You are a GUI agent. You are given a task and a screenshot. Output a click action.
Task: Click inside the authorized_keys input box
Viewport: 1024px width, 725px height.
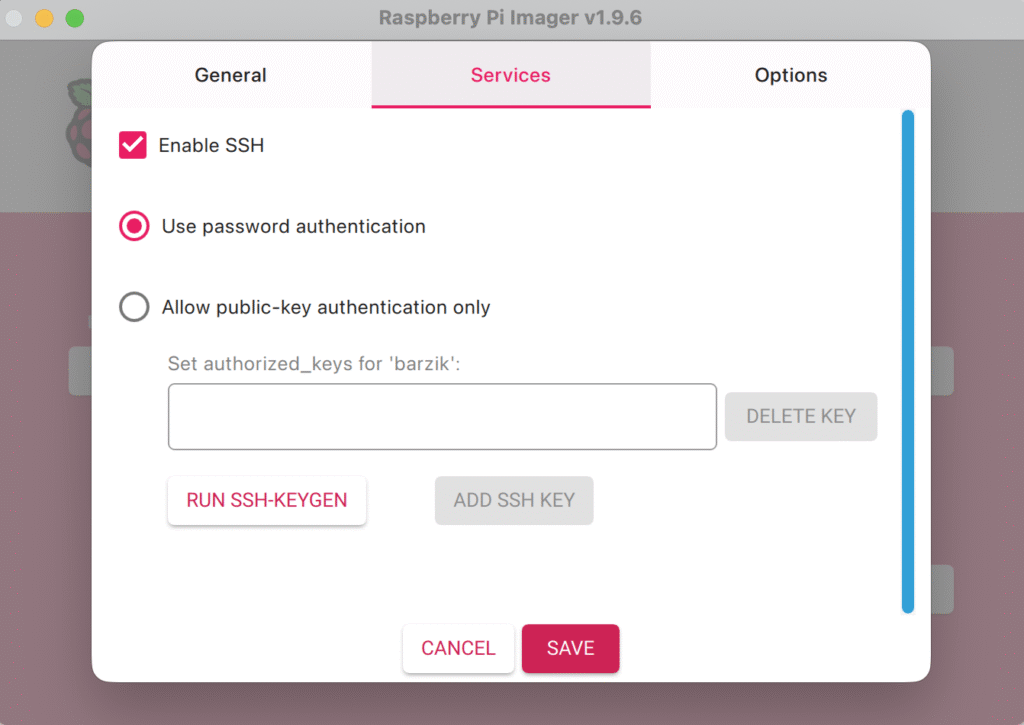click(442, 416)
